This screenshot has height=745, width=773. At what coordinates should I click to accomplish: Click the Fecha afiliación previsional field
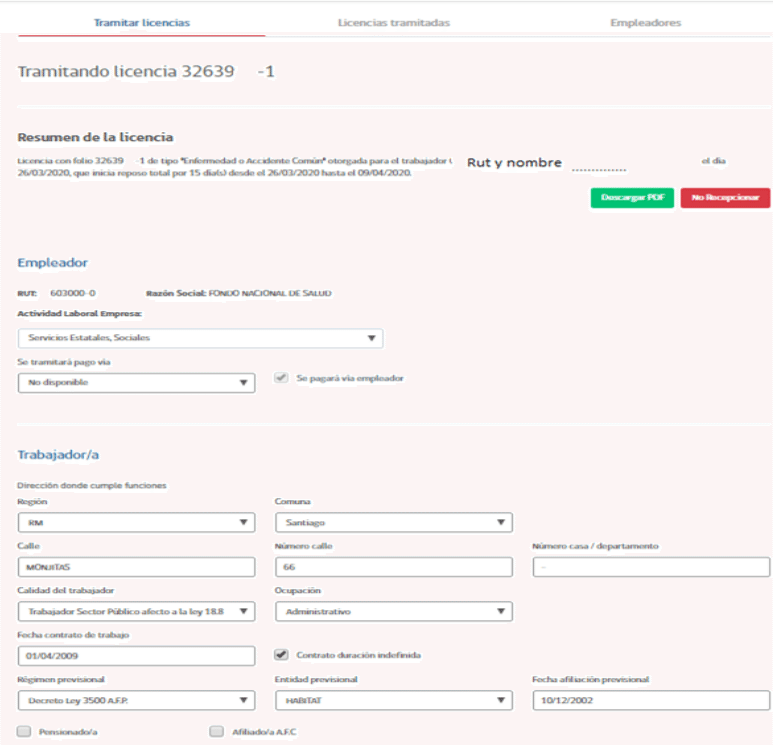(650, 700)
